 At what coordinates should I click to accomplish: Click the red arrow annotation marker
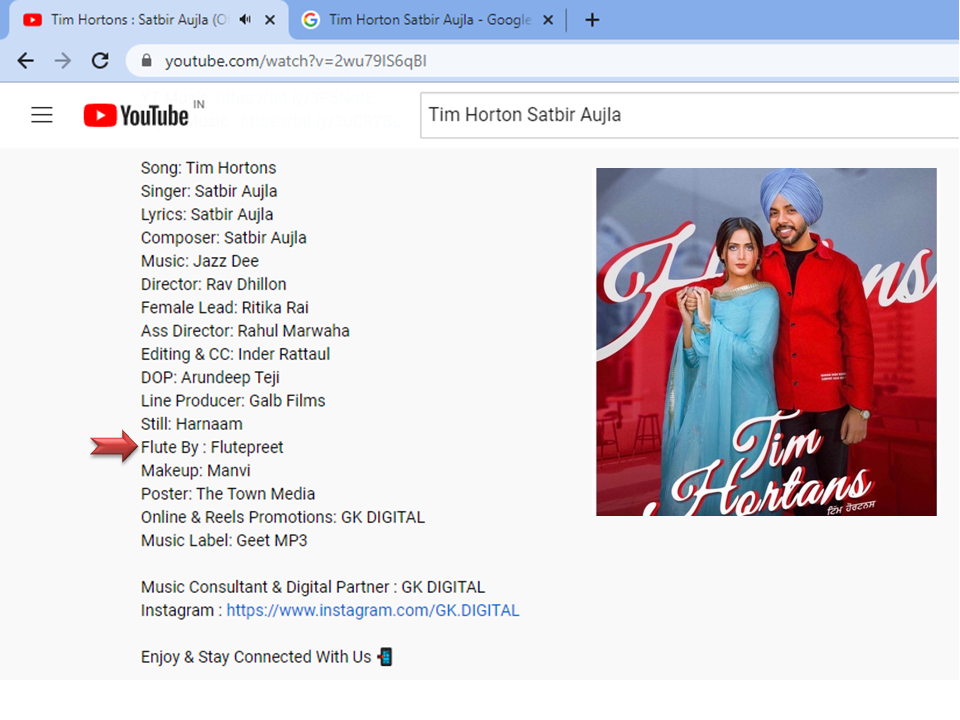pos(114,446)
